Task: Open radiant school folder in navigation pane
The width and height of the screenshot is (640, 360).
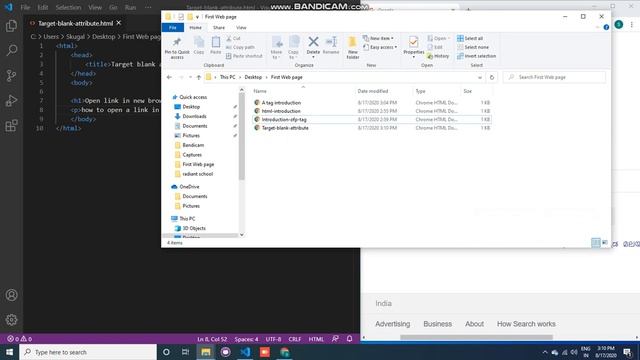Action: (x=198, y=174)
